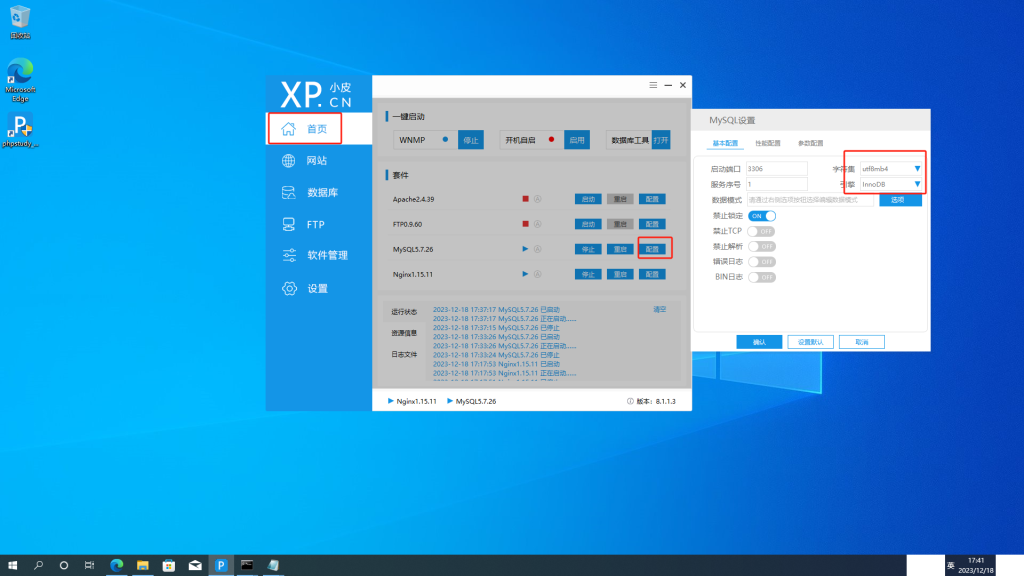Restart Nginx1.15.11 with 重启 button
This screenshot has width=1024, height=576.
pyautogui.click(x=620, y=274)
